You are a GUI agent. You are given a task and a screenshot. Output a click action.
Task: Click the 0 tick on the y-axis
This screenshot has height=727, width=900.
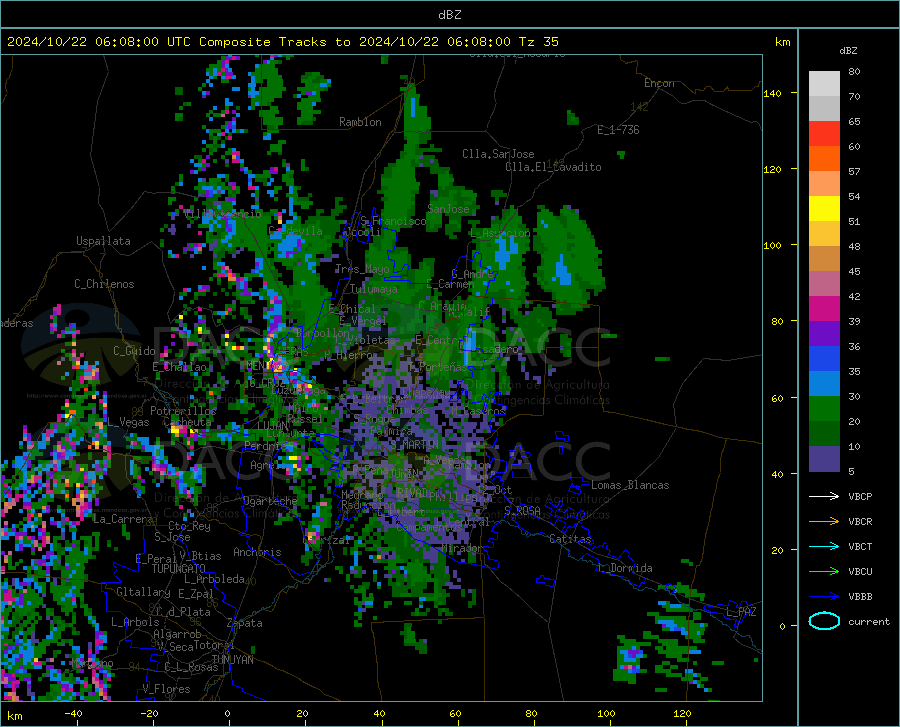click(x=782, y=626)
